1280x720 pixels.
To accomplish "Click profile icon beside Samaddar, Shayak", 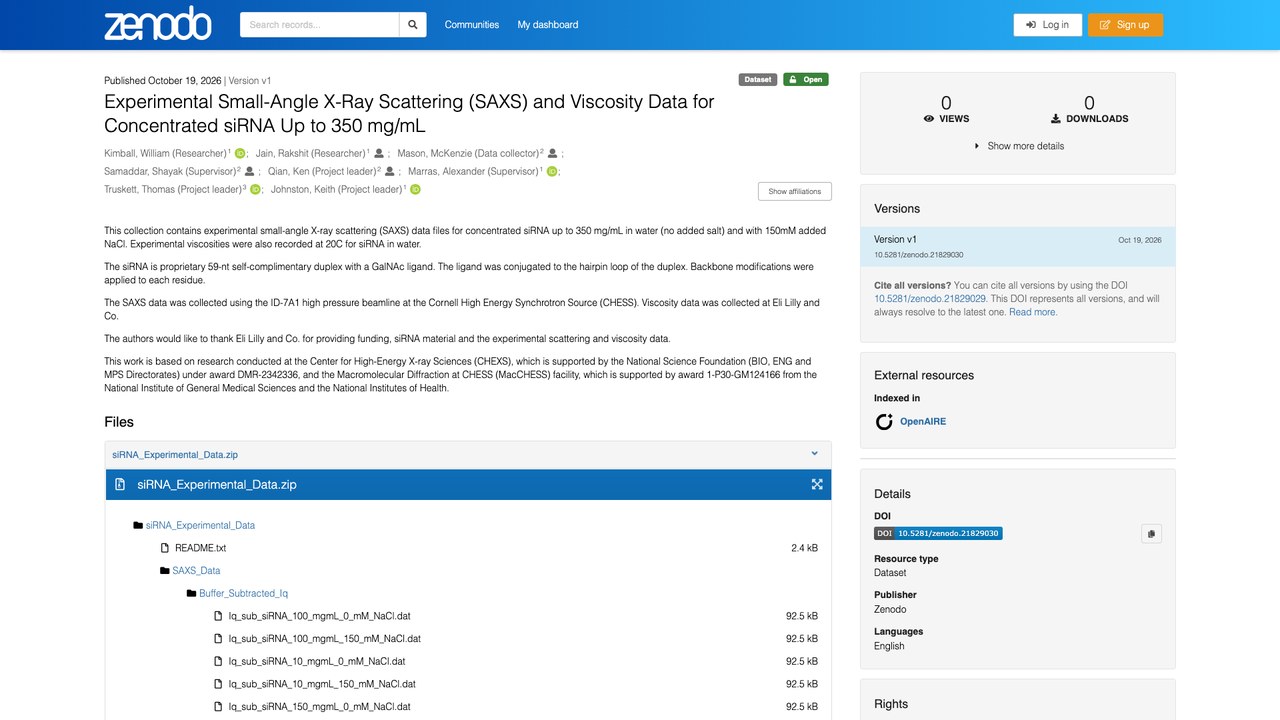I will click(250, 172).
